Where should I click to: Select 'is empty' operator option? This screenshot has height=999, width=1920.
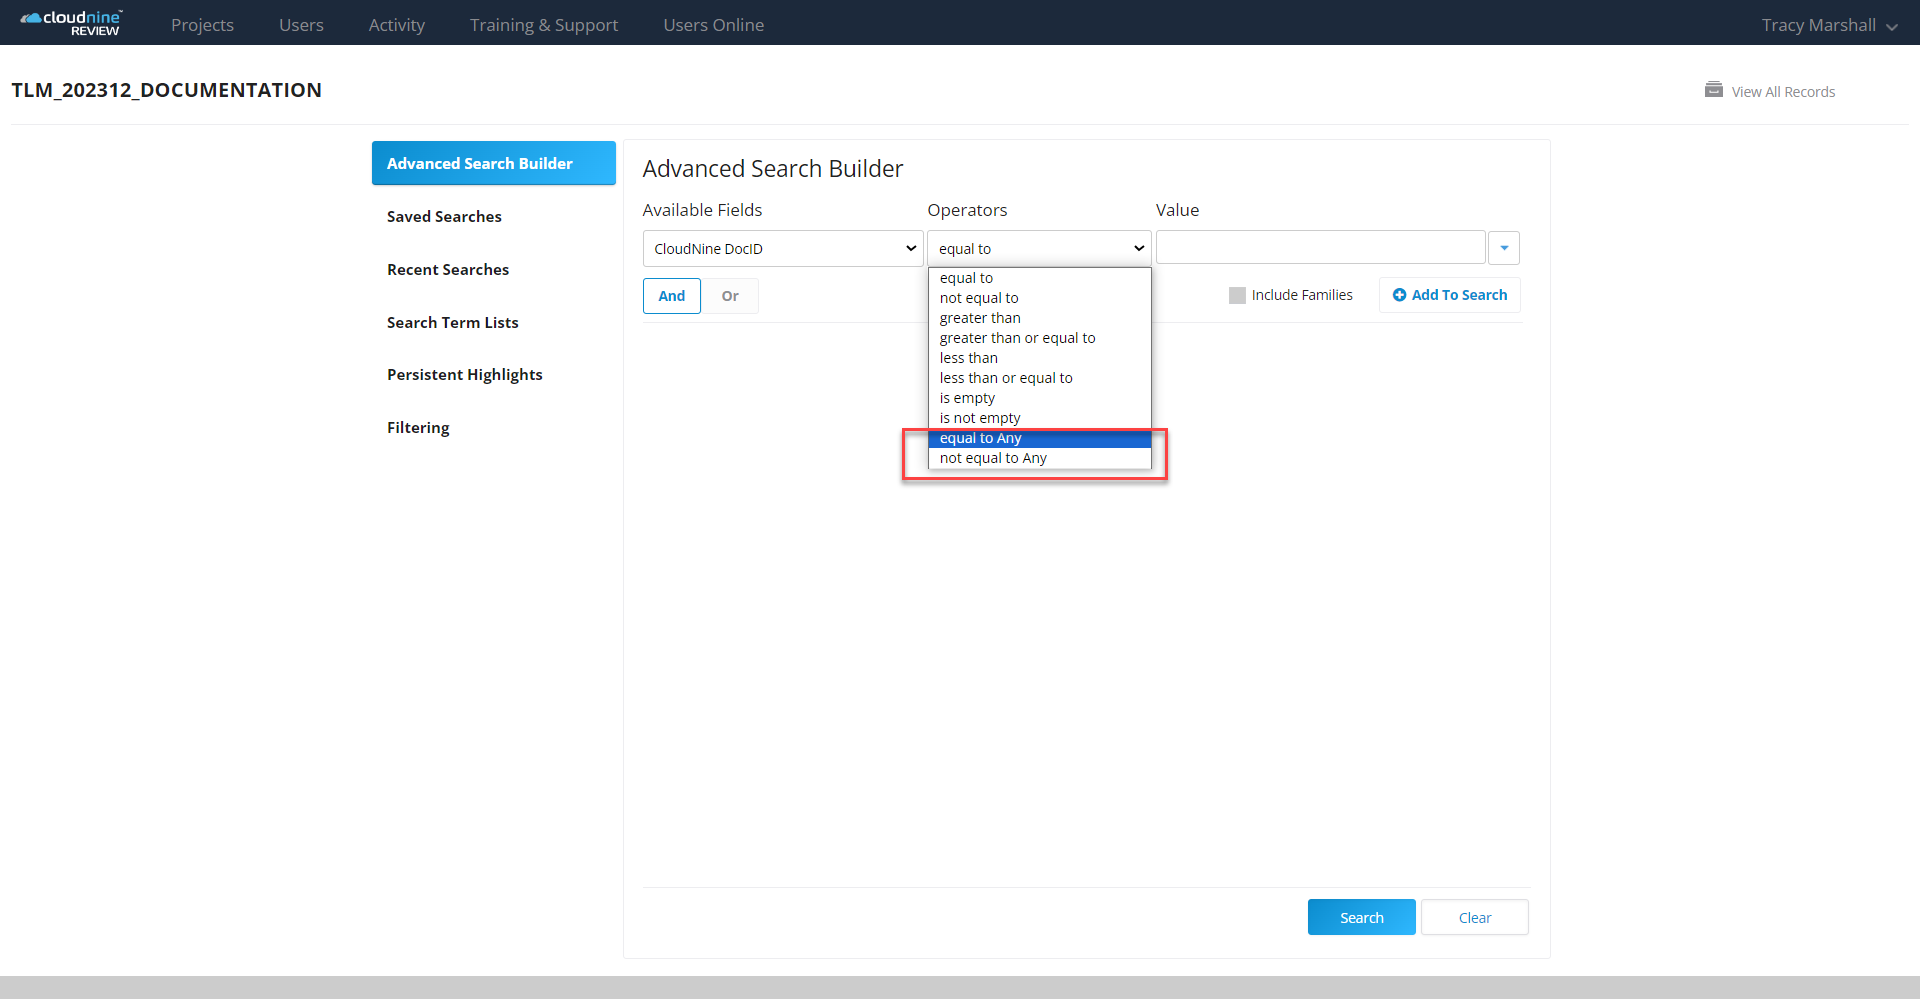(x=1040, y=398)
